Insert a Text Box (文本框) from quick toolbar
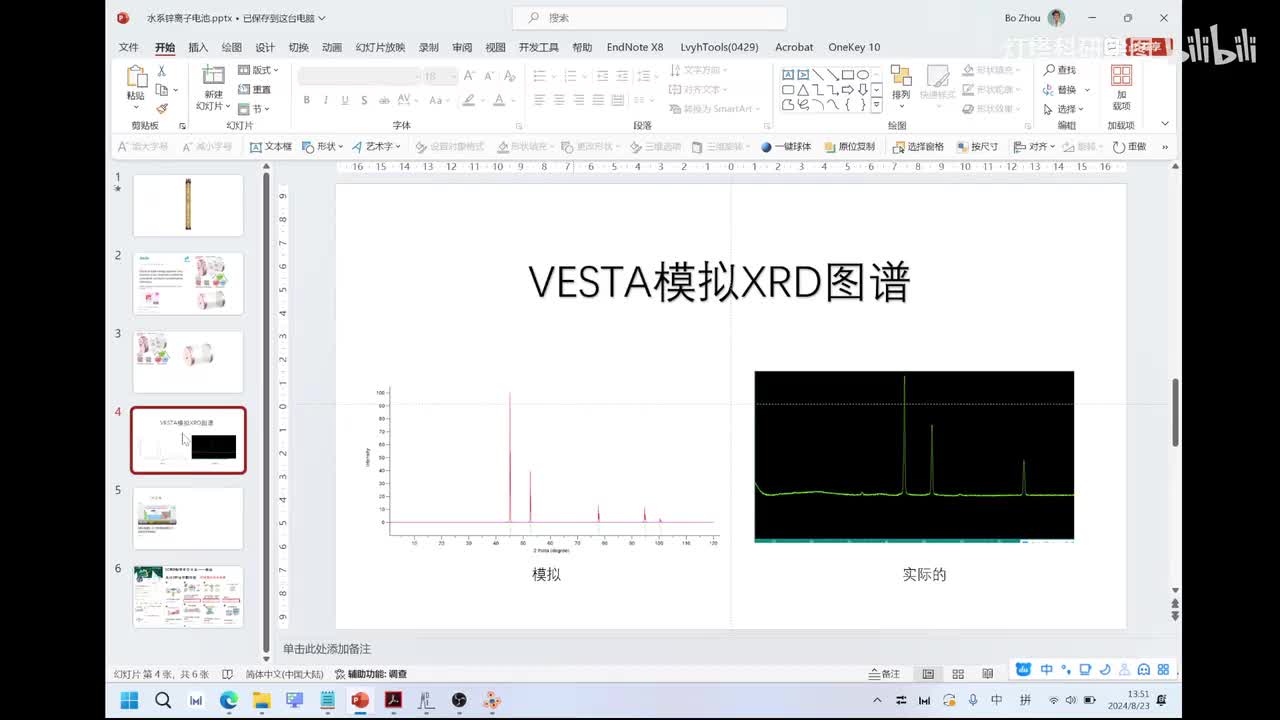The width and height of the screenshot is (1280, 720). click(x=271, y=147)
